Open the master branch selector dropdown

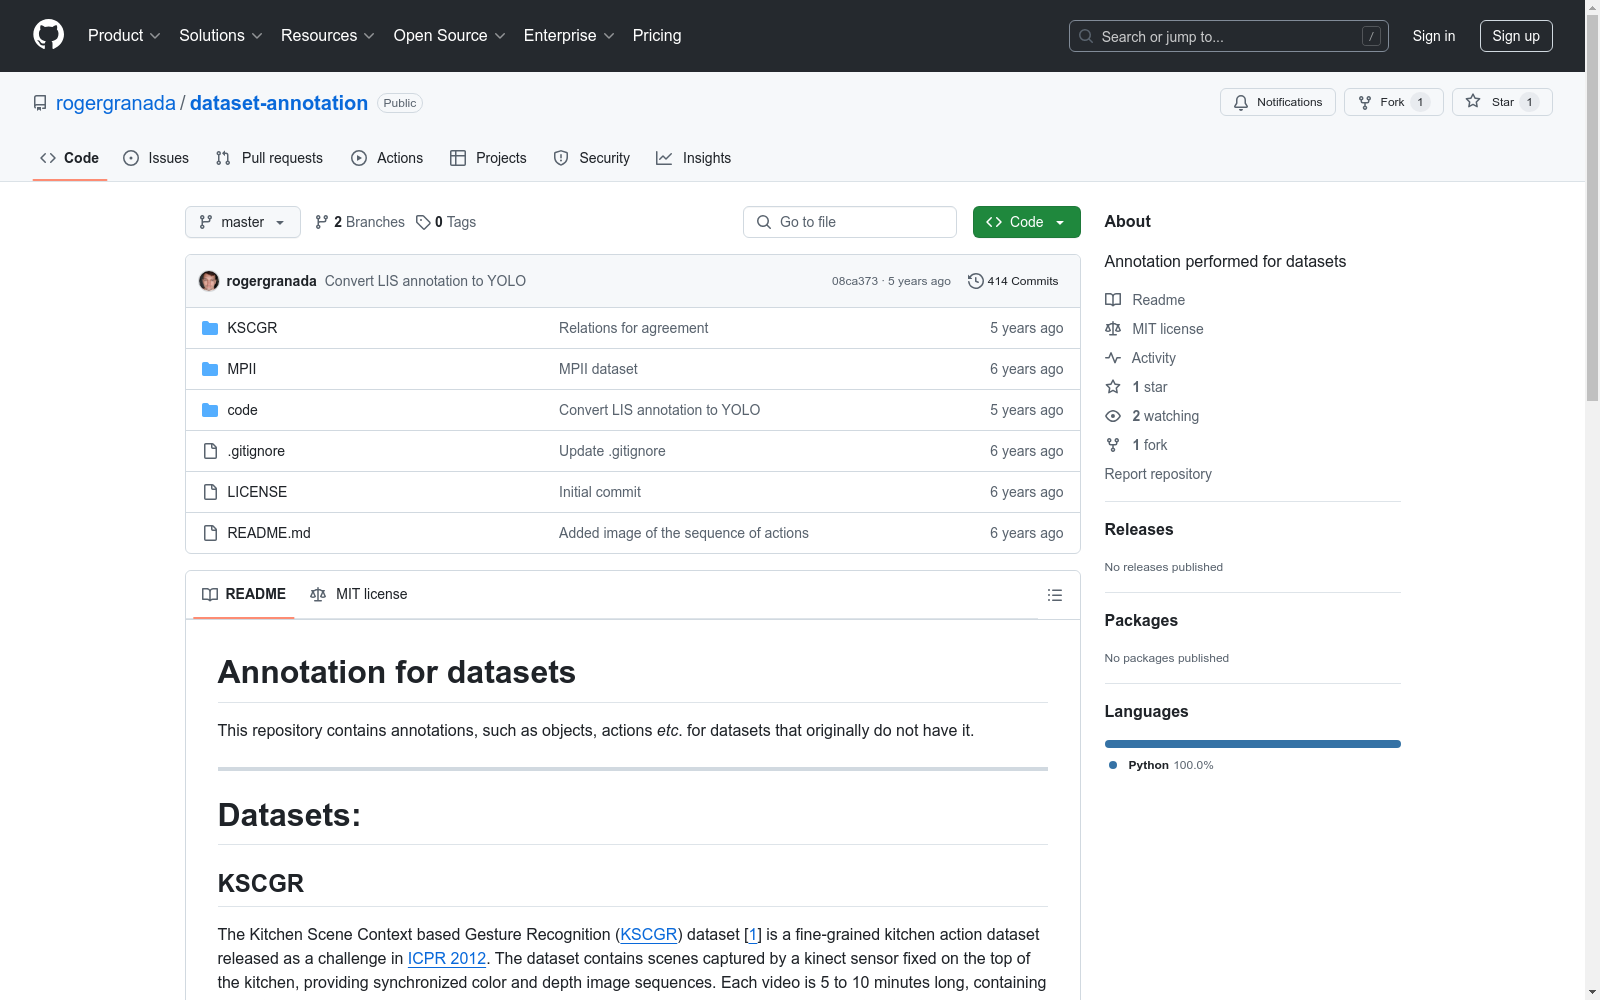tap(243, 222)
